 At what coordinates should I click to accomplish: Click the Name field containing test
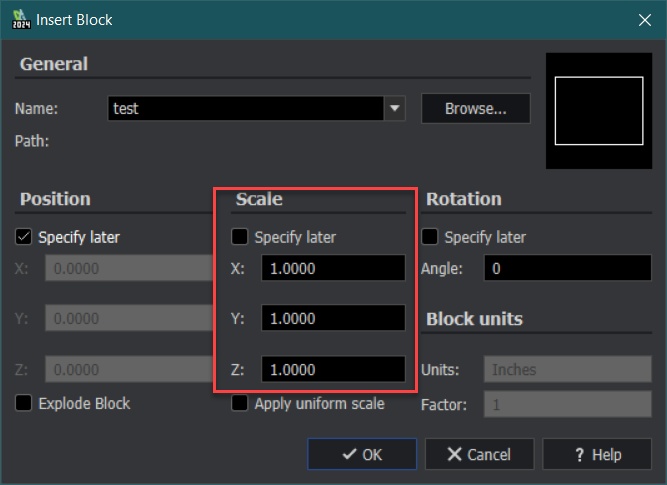point(245,108)
